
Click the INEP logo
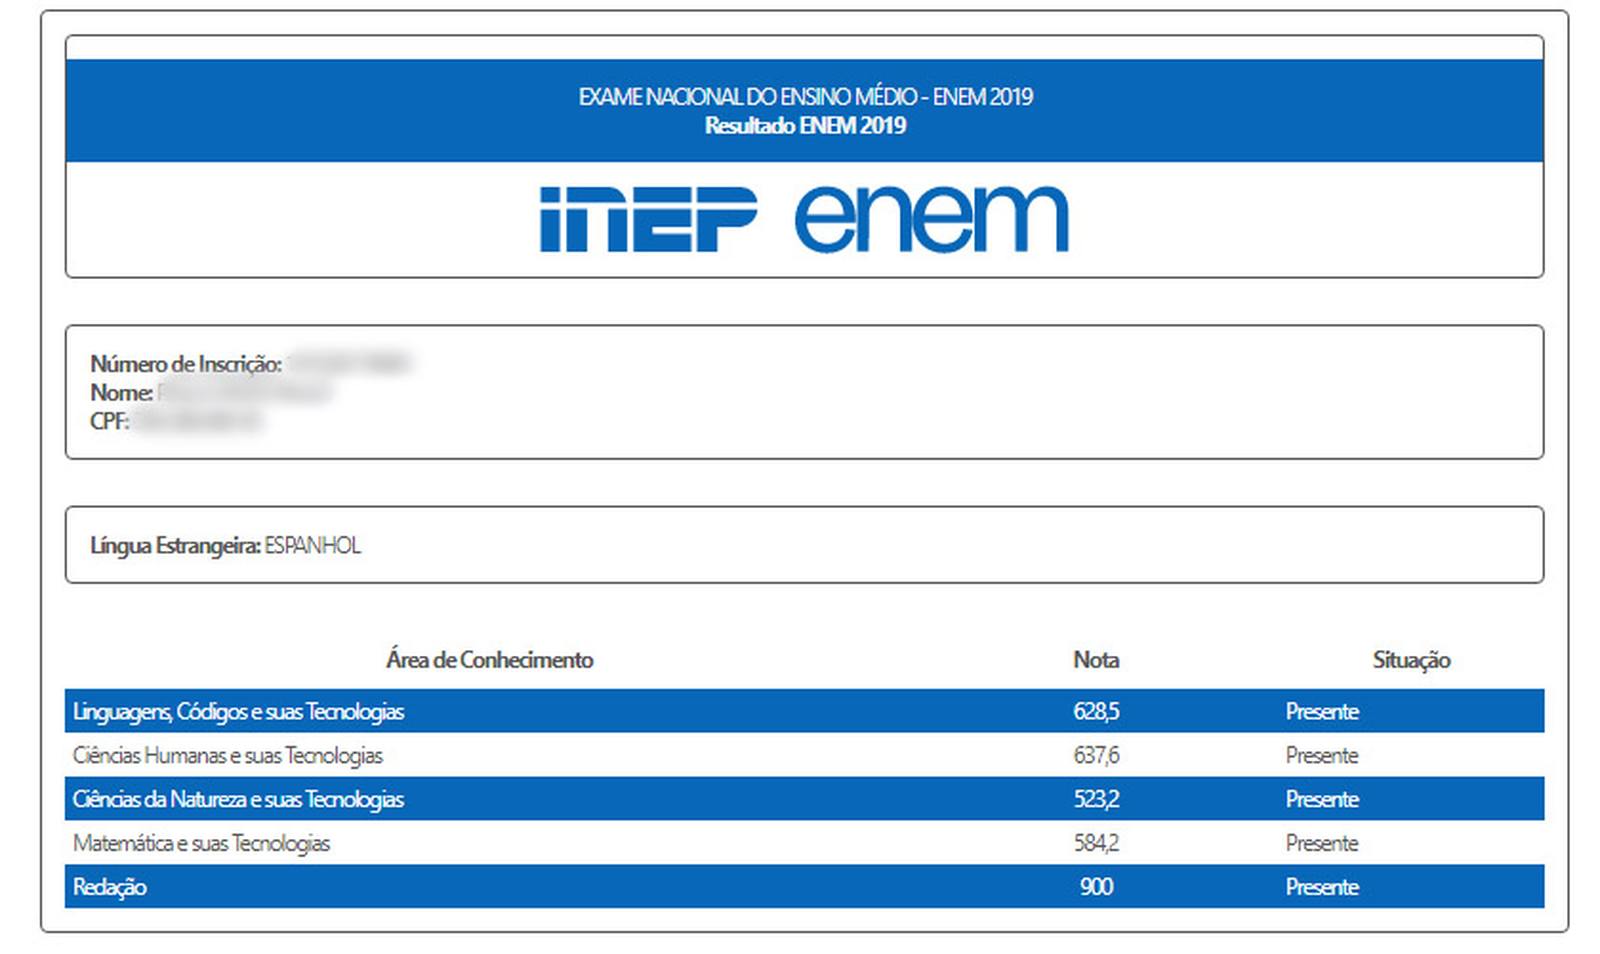(x=647, y=219)
